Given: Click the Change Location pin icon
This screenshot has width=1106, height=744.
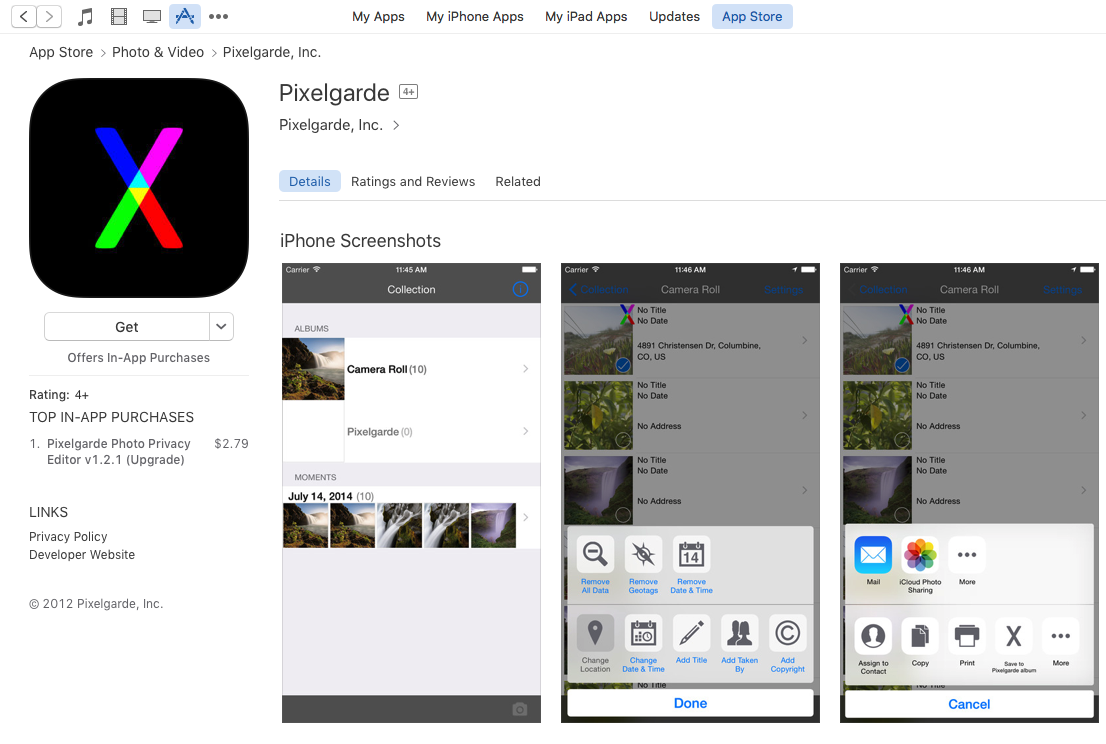Looking at the screenshot, I should 595,633.
